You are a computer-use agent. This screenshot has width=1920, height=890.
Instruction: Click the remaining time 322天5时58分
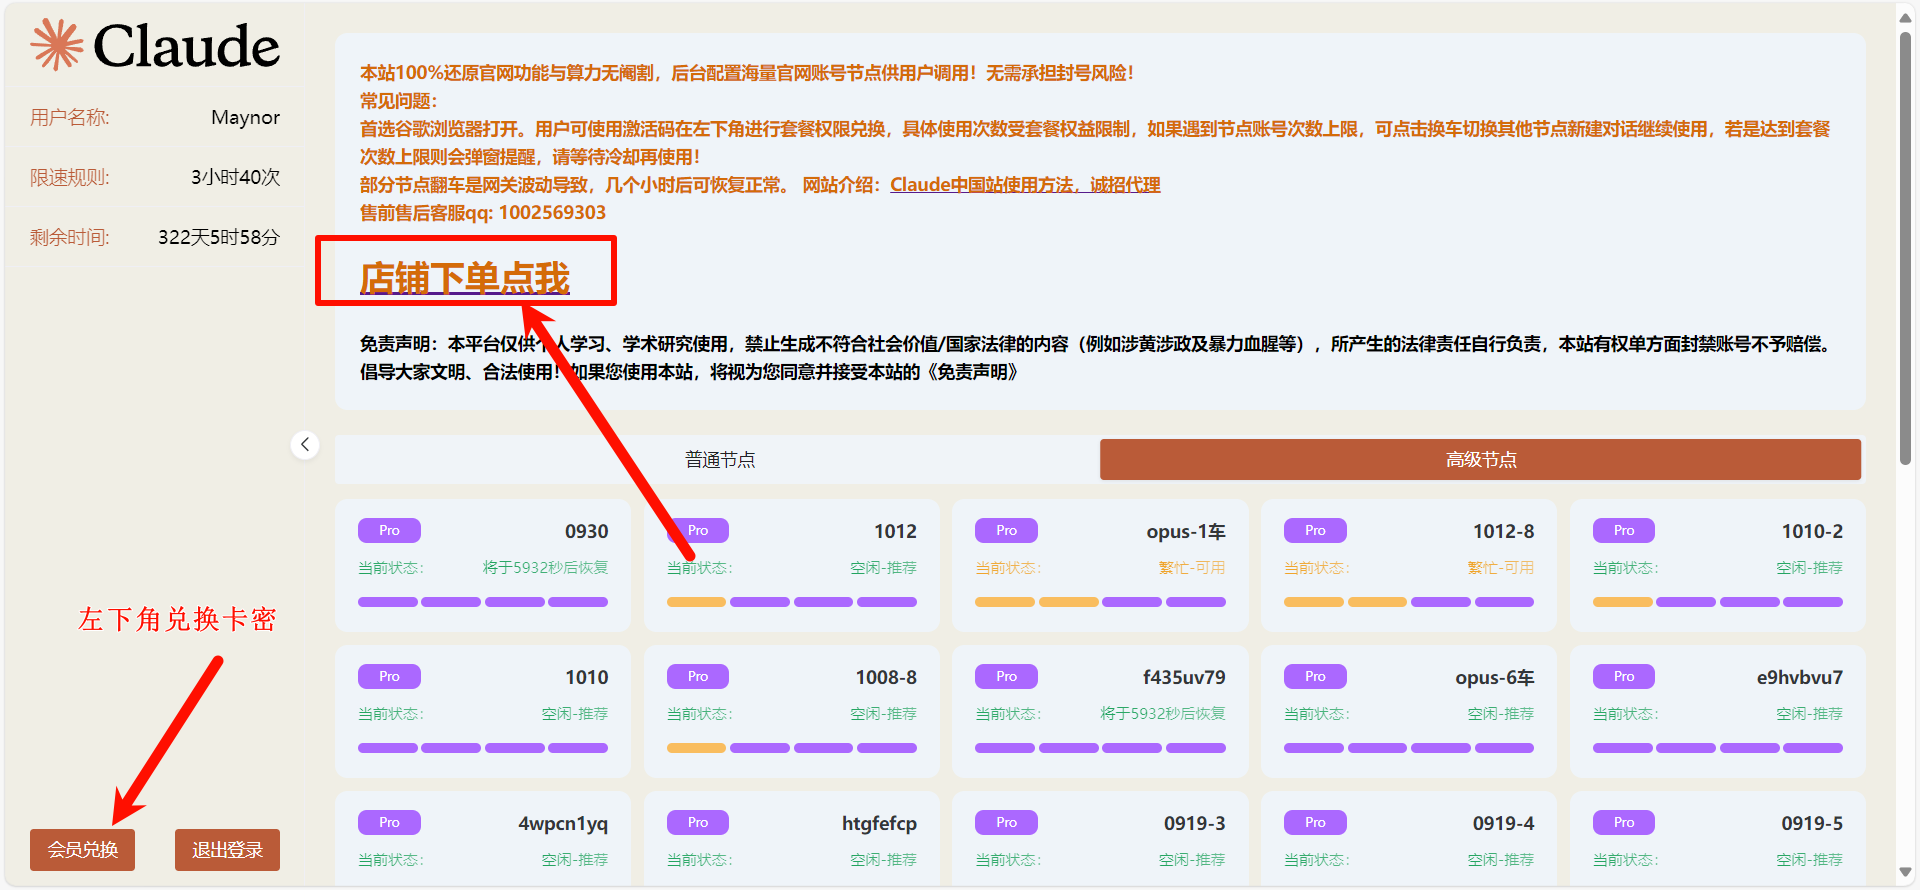219,237
